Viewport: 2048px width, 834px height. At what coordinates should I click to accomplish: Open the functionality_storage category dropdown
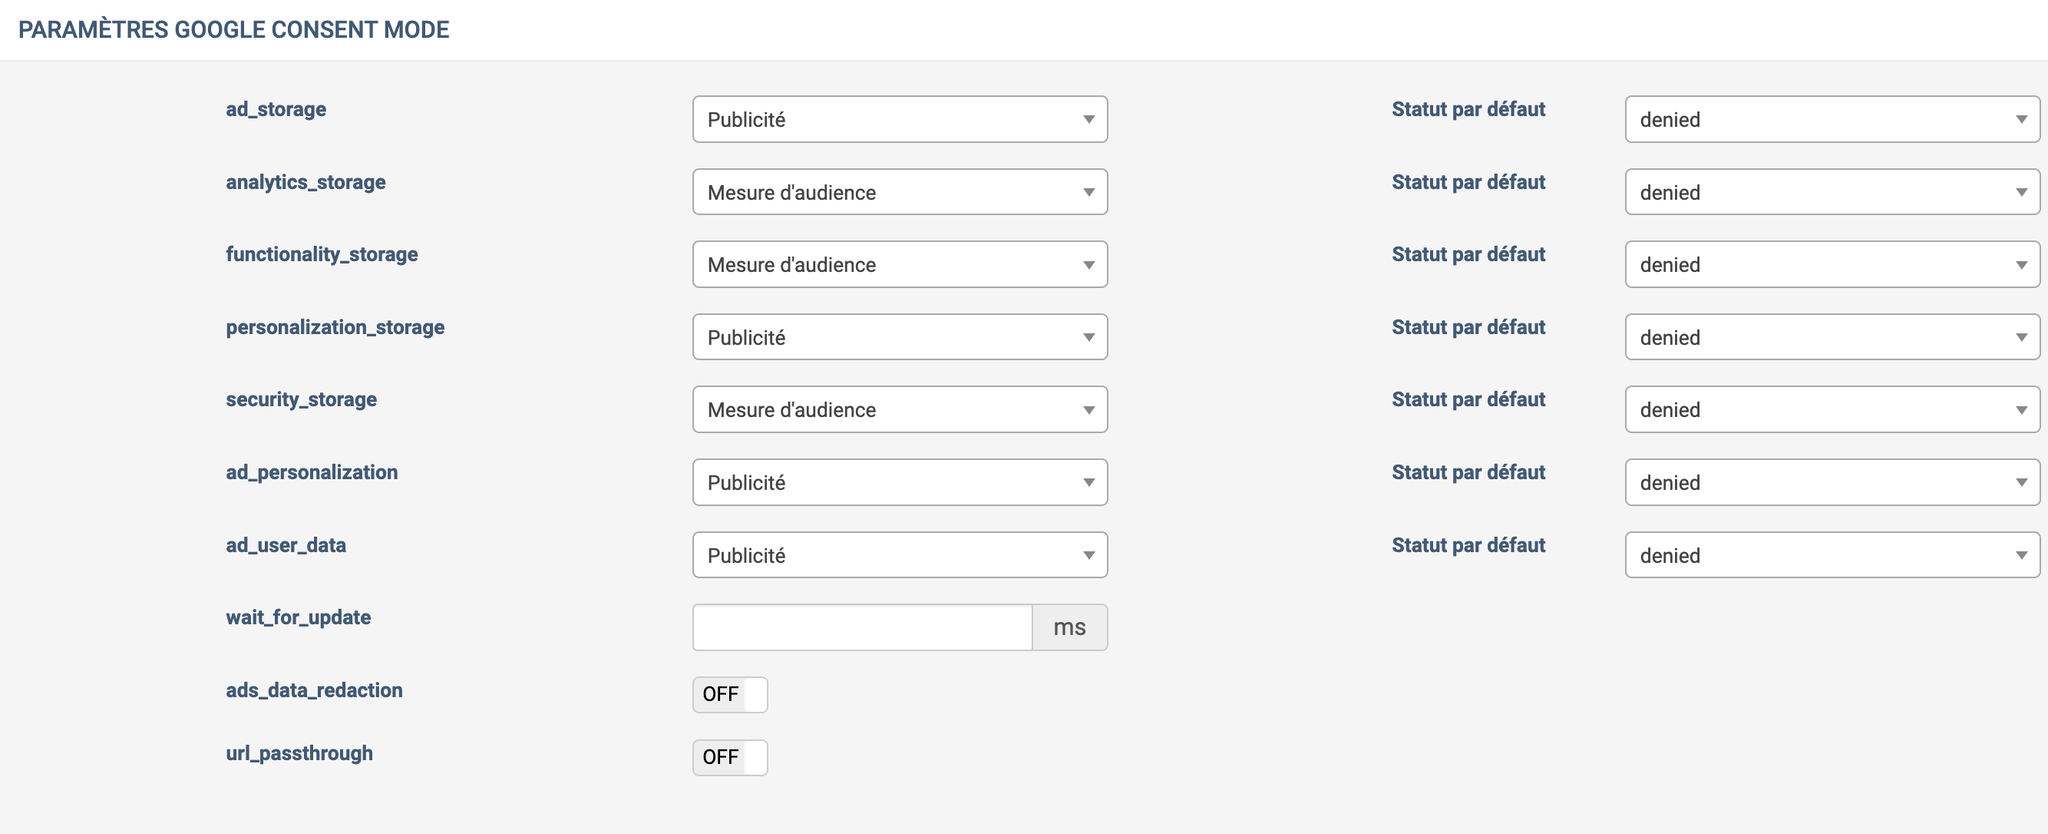click(900, 264)
